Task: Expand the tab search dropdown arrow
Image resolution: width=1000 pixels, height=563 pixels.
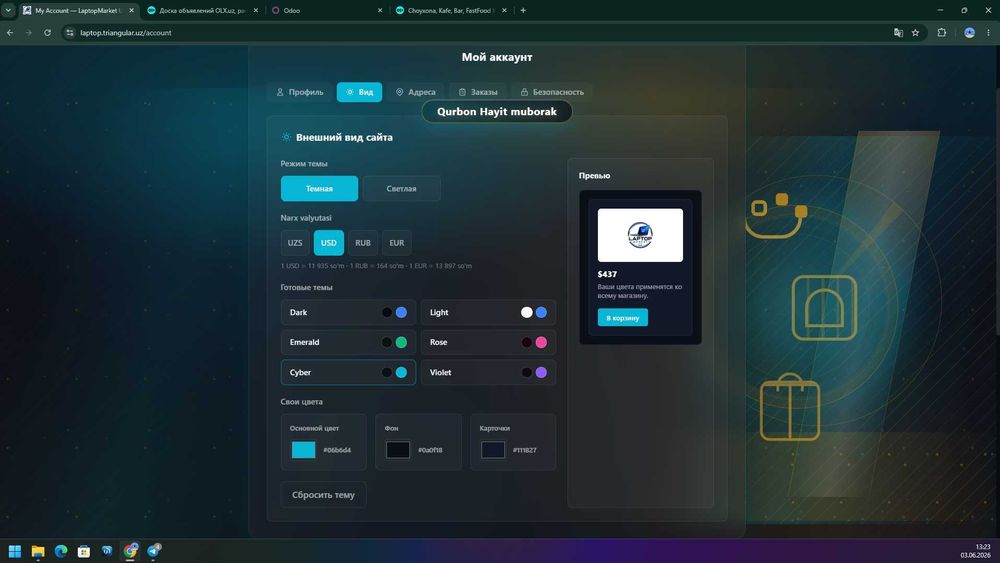Action: point(8,10)
